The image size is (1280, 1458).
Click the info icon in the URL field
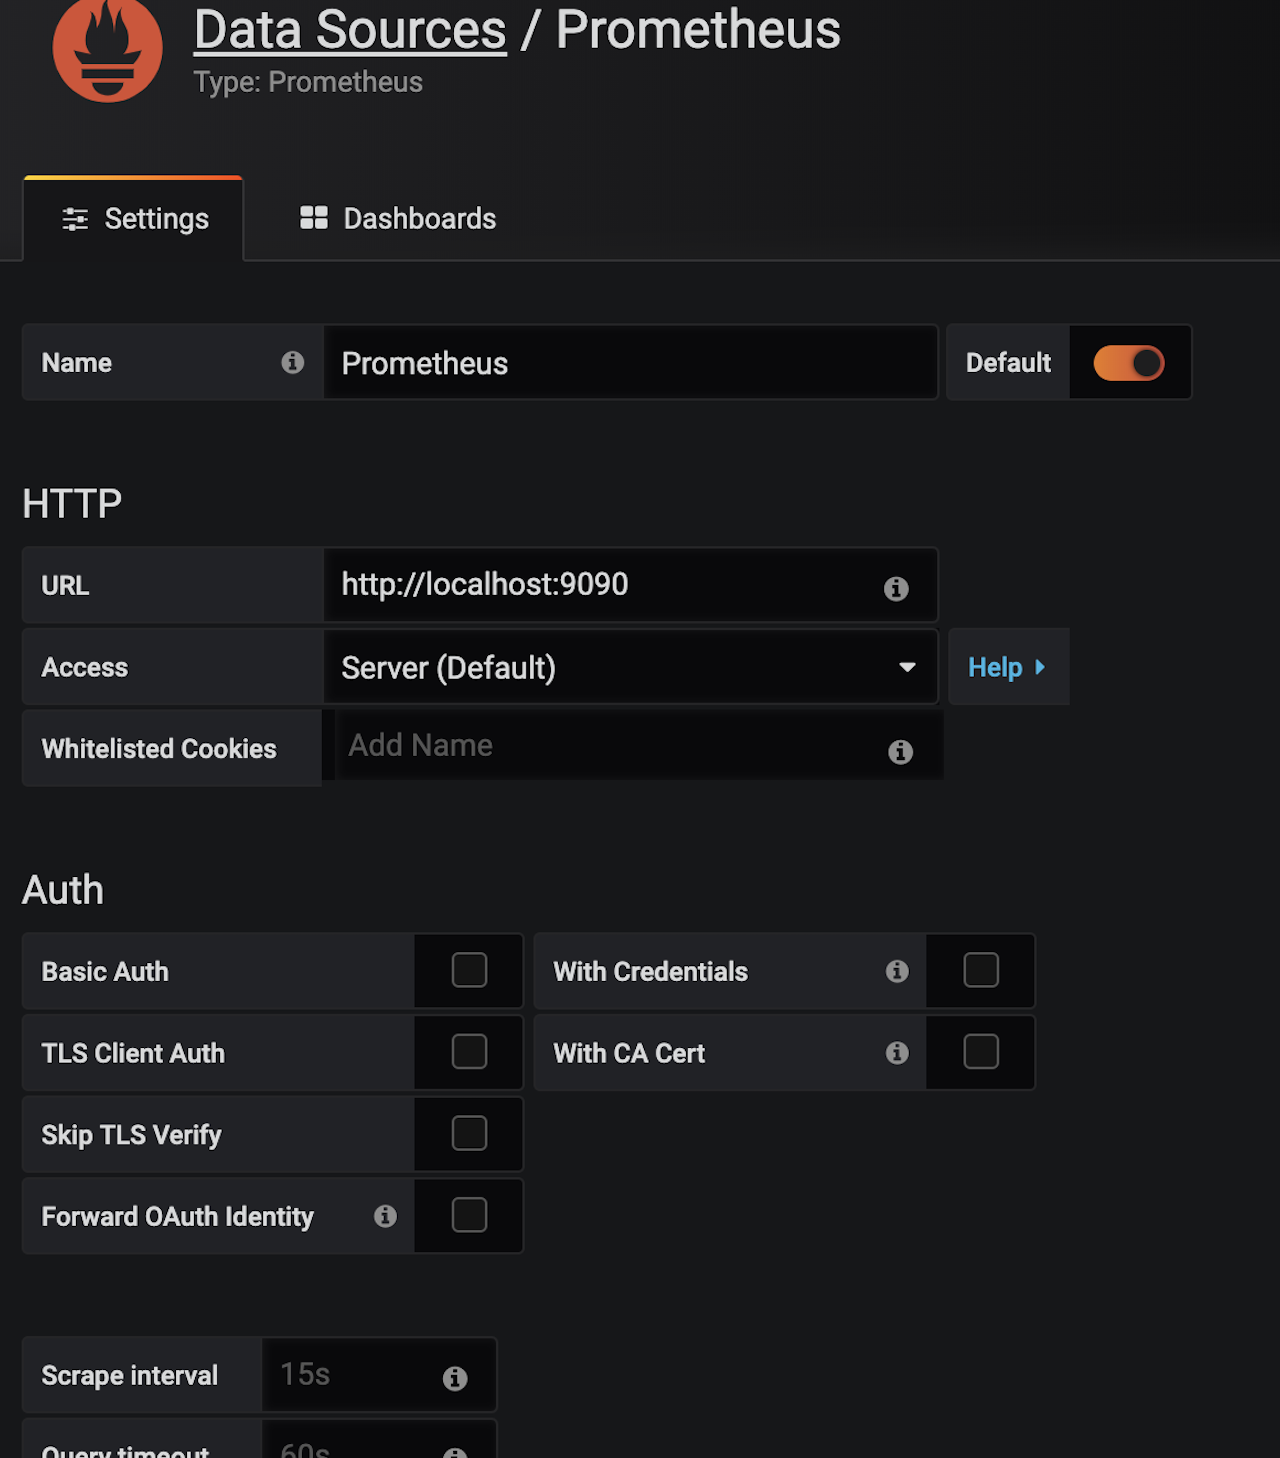tap(896, 588)
